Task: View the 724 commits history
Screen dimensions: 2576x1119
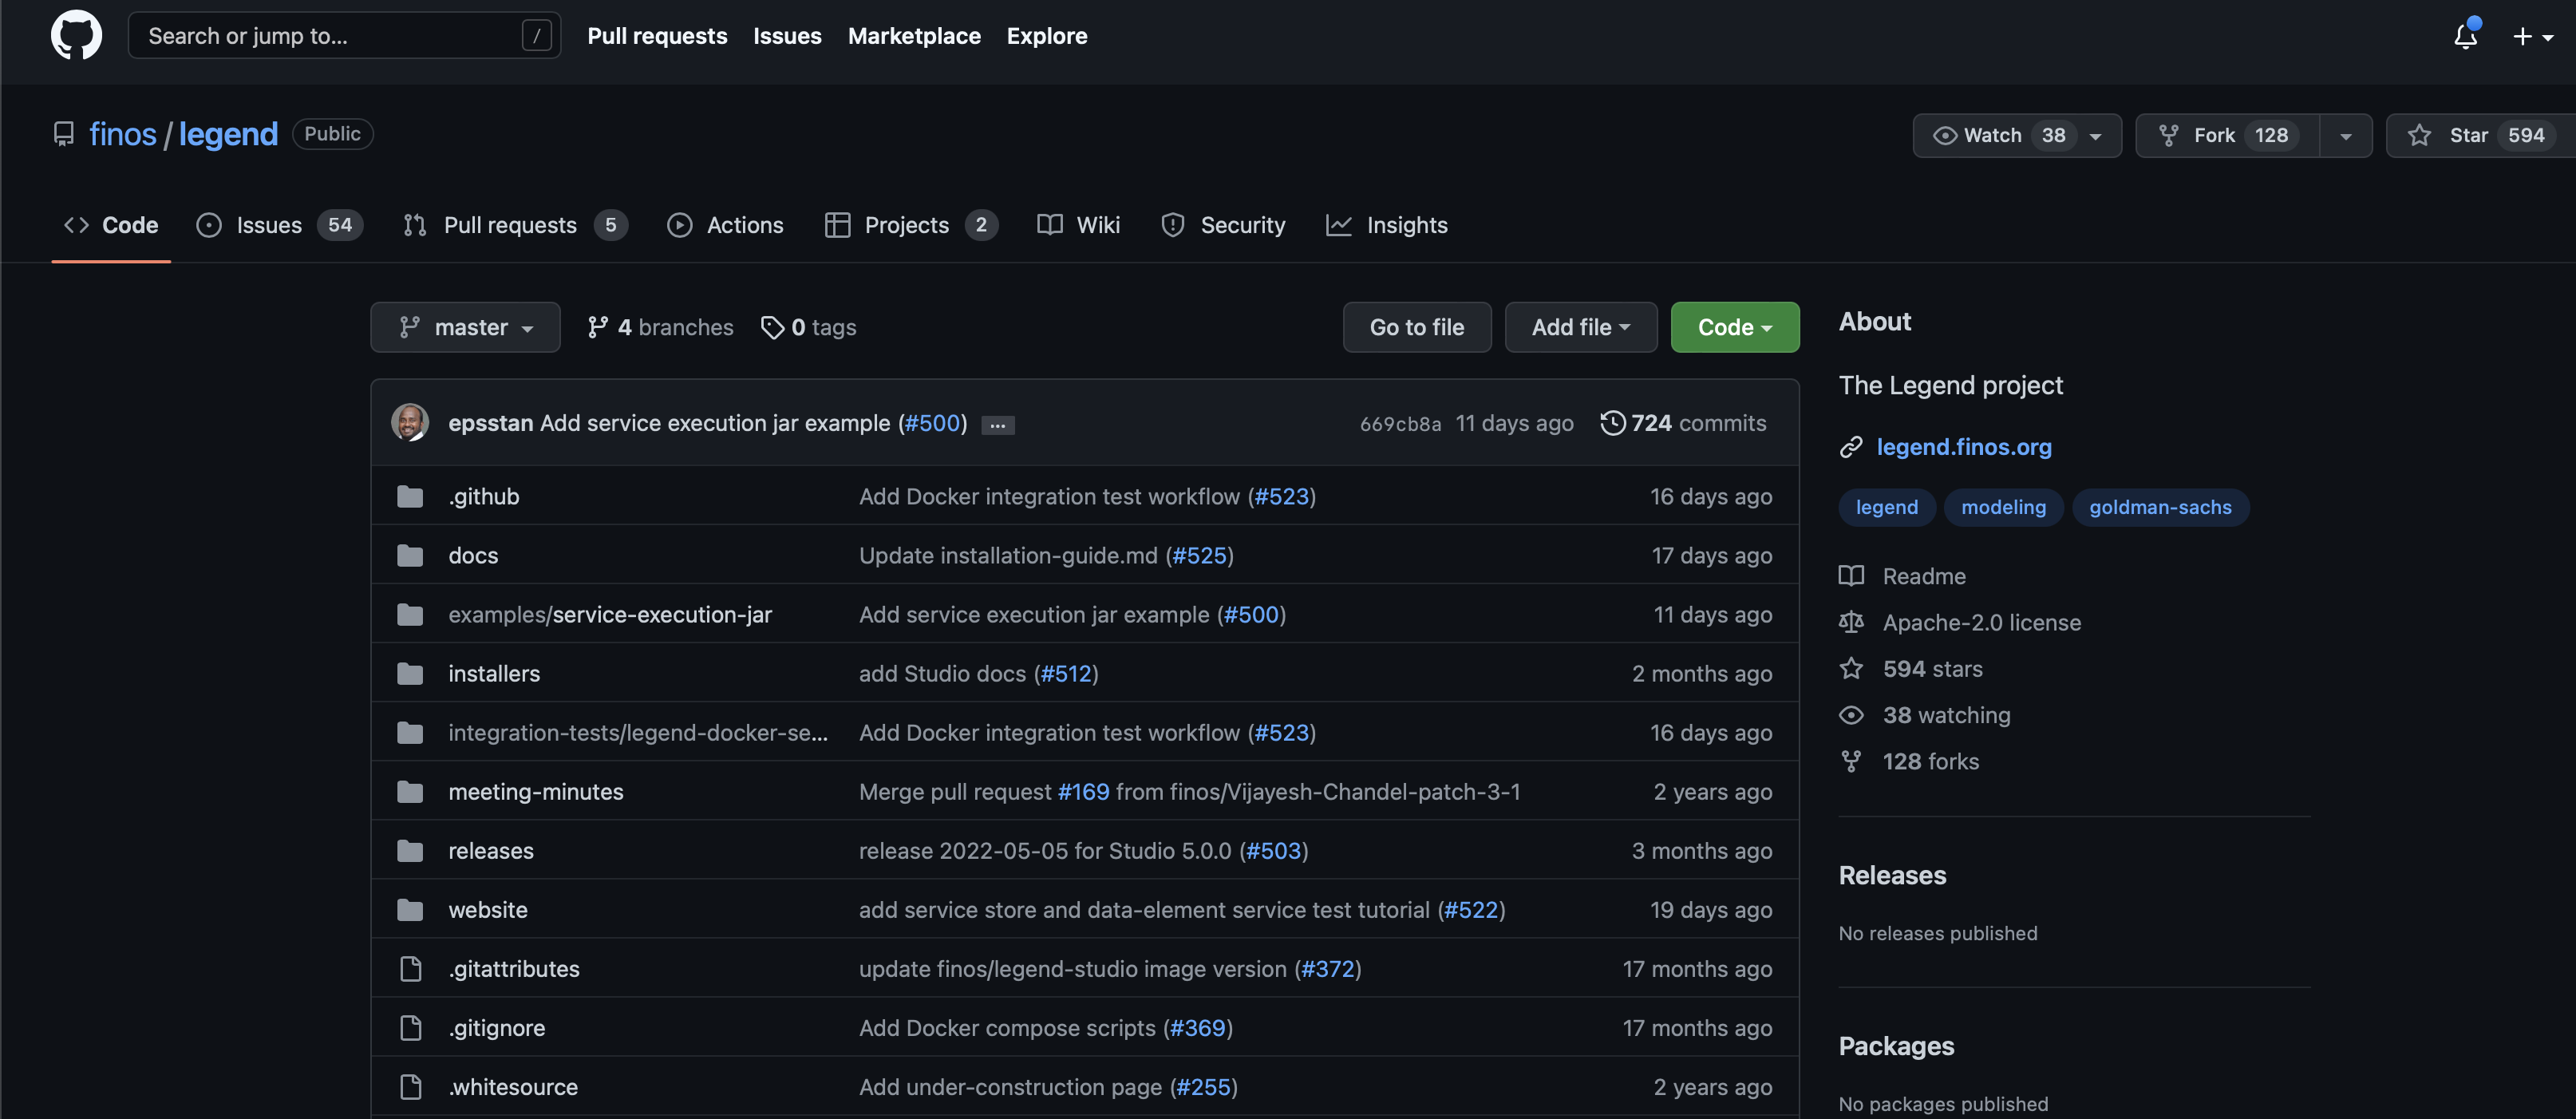Action: click(1683, 423)
